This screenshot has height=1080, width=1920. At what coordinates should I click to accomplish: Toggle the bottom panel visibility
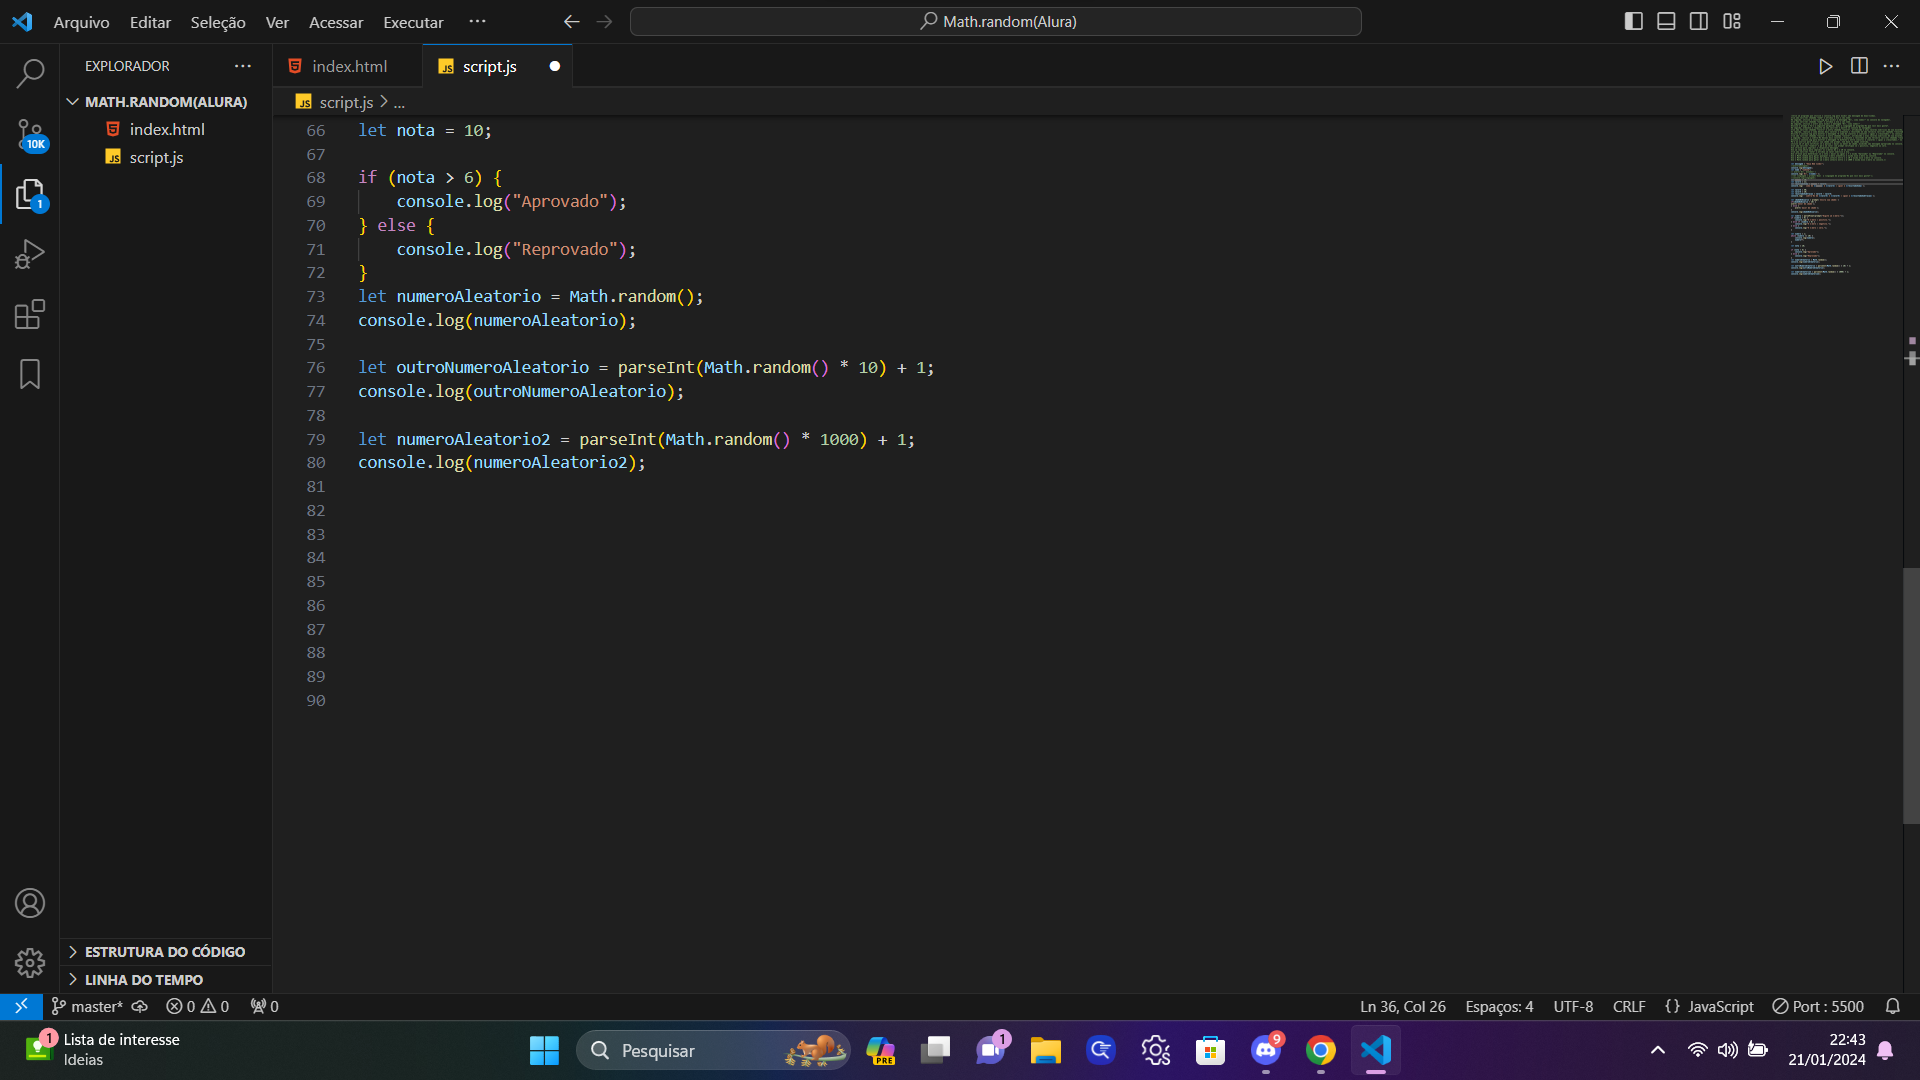coord(1666,21)
